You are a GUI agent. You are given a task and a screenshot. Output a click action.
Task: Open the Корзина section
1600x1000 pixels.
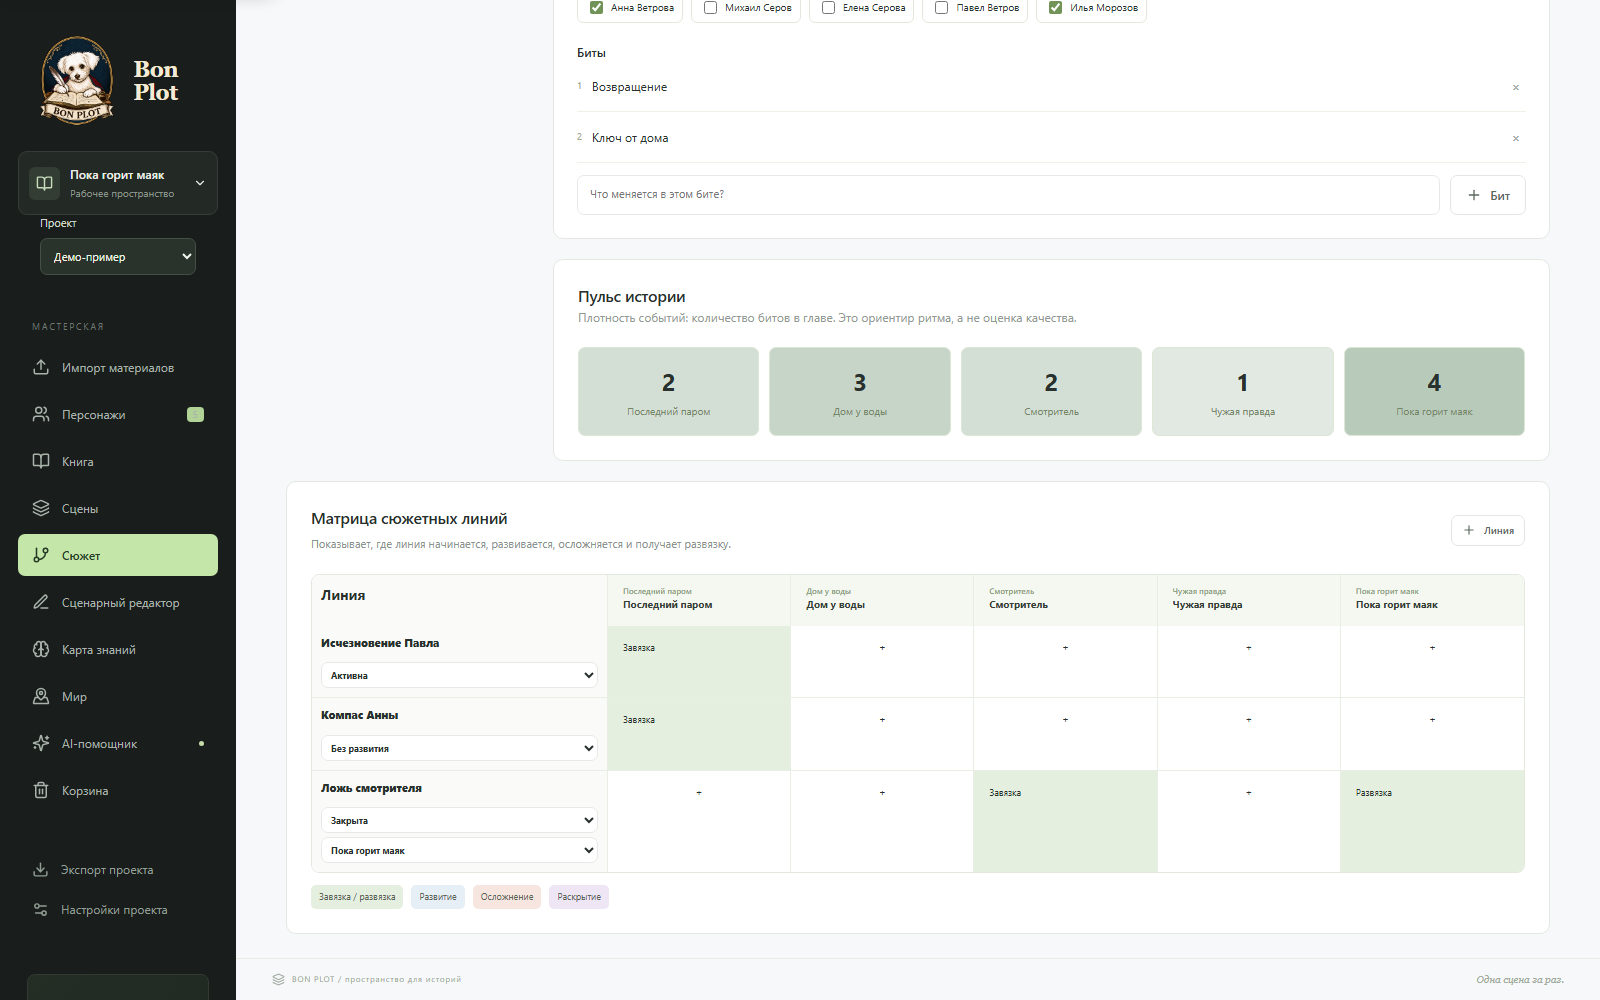118,790
